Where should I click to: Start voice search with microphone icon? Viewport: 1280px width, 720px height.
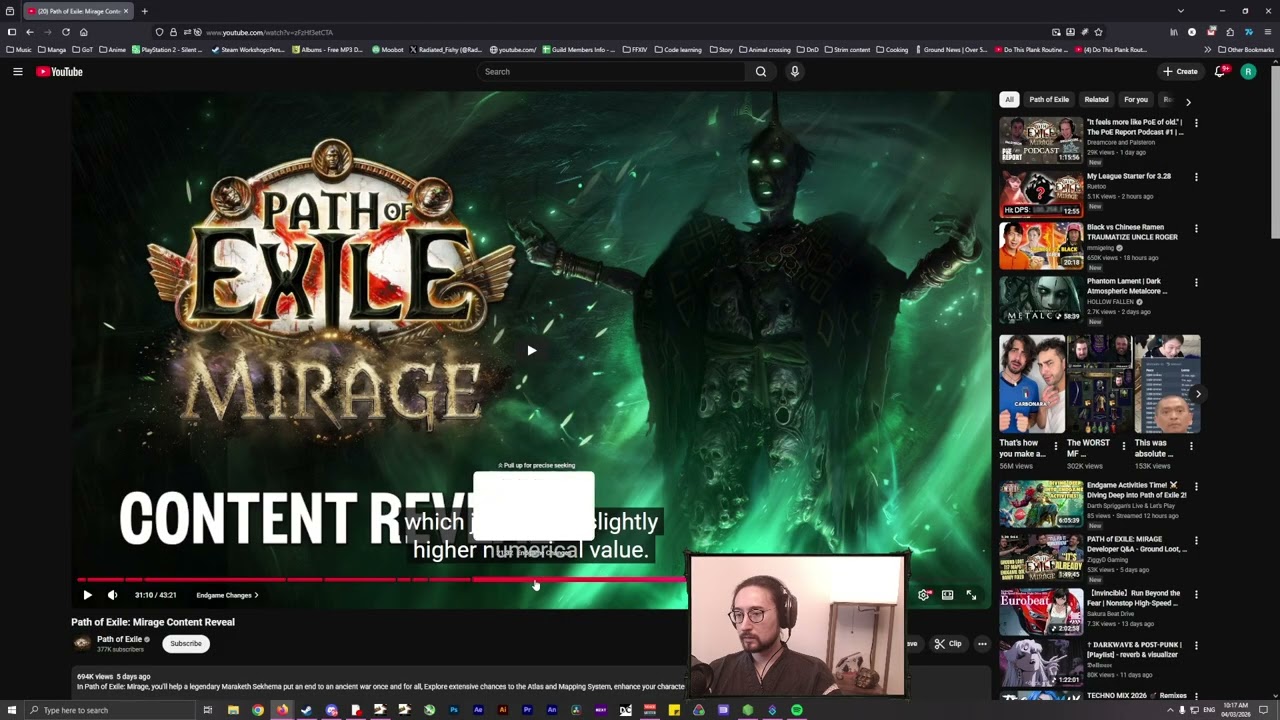[x=795, y=72]
